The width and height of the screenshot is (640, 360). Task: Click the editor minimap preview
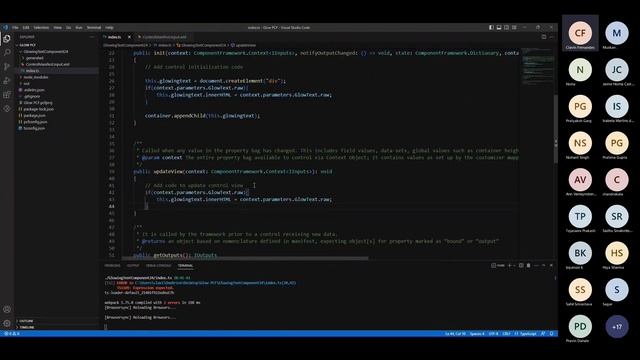[538, 66]
